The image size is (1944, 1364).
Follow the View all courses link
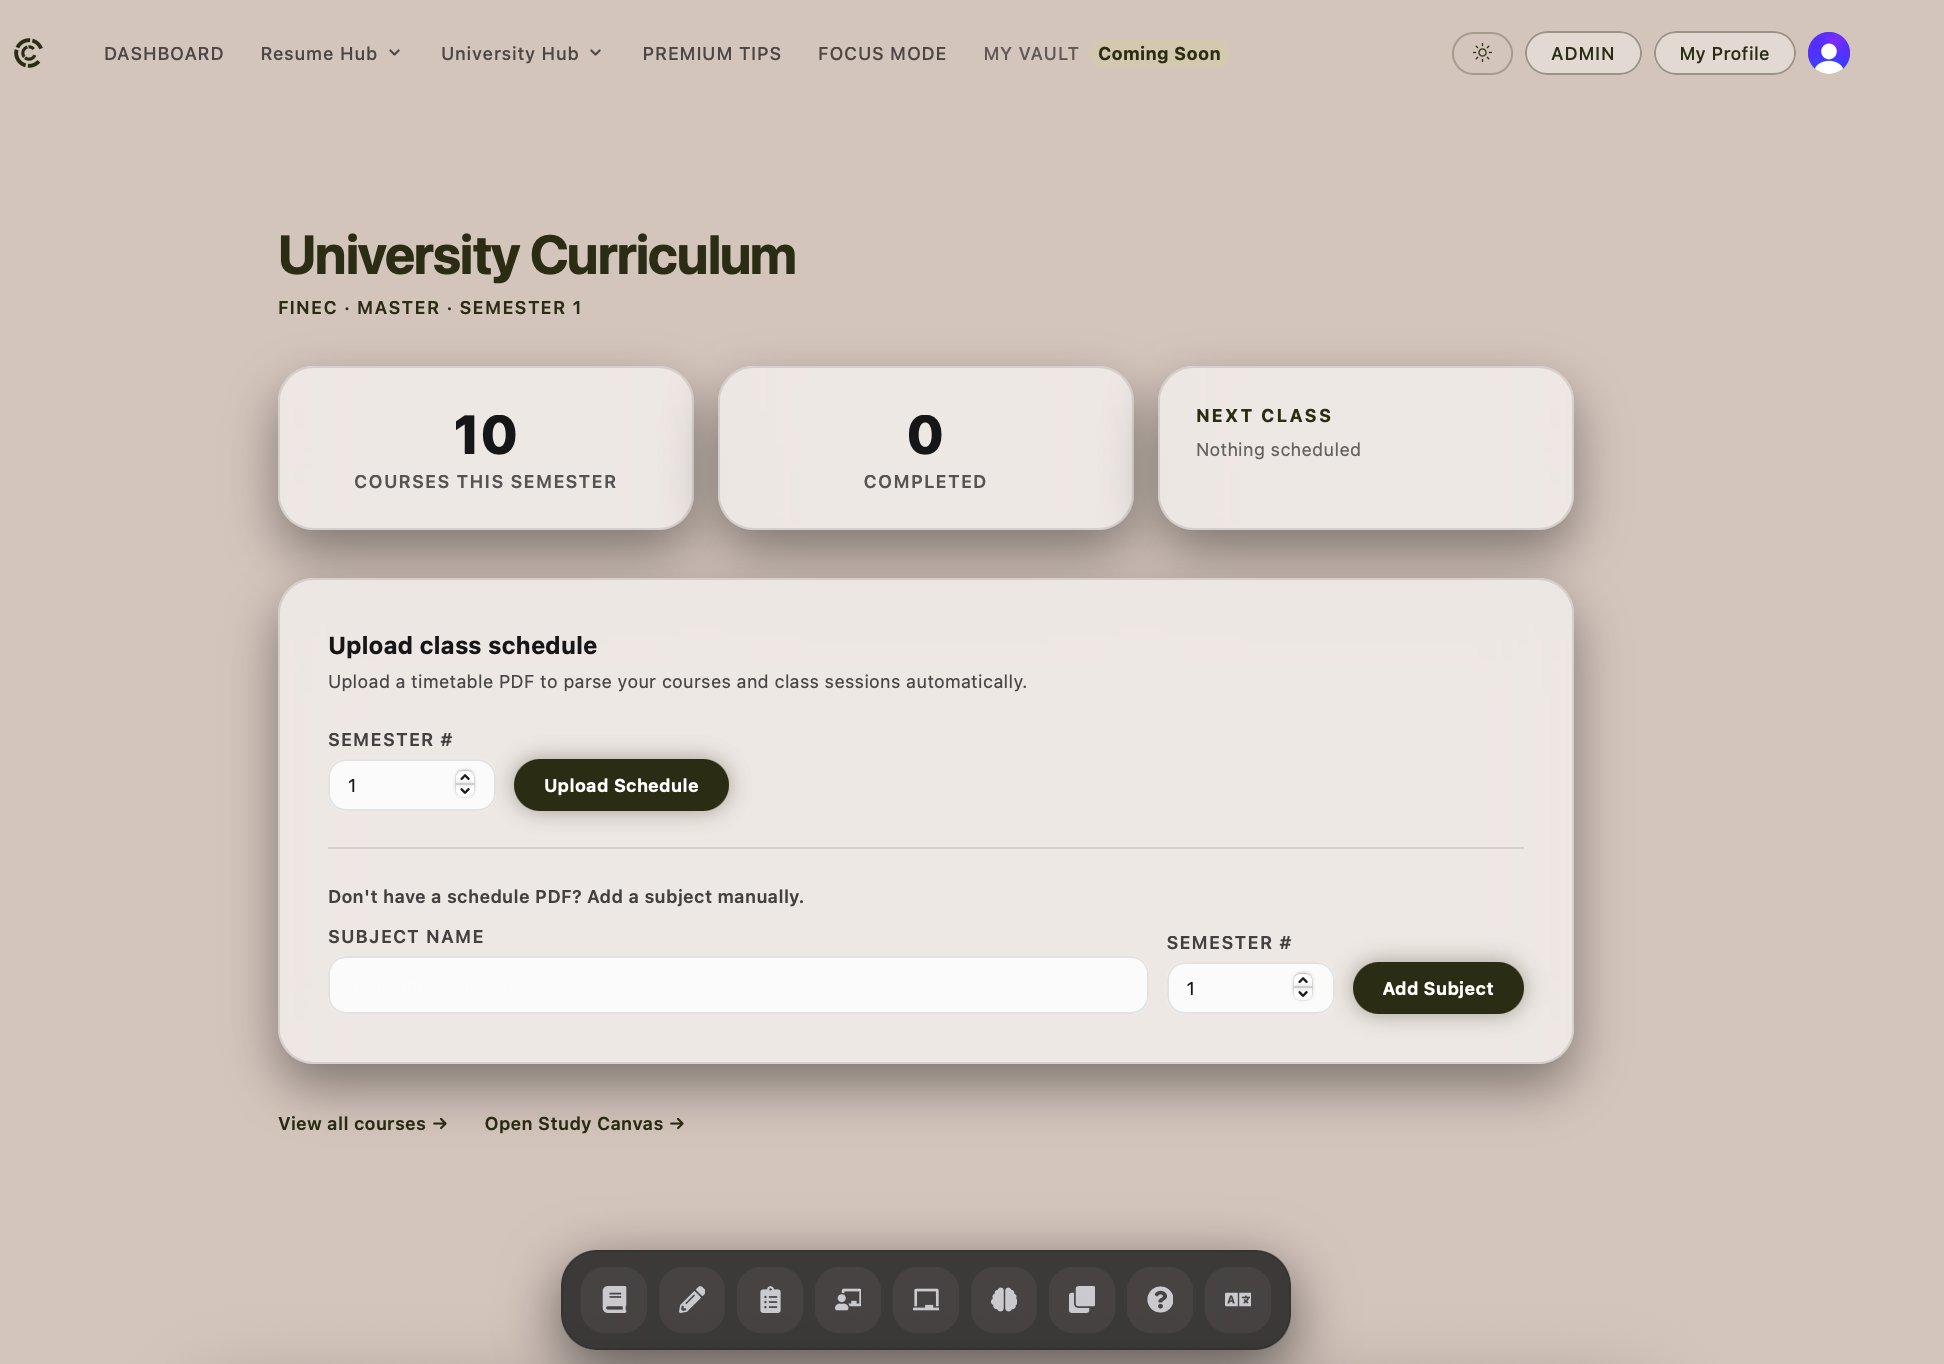(363, 1124)
